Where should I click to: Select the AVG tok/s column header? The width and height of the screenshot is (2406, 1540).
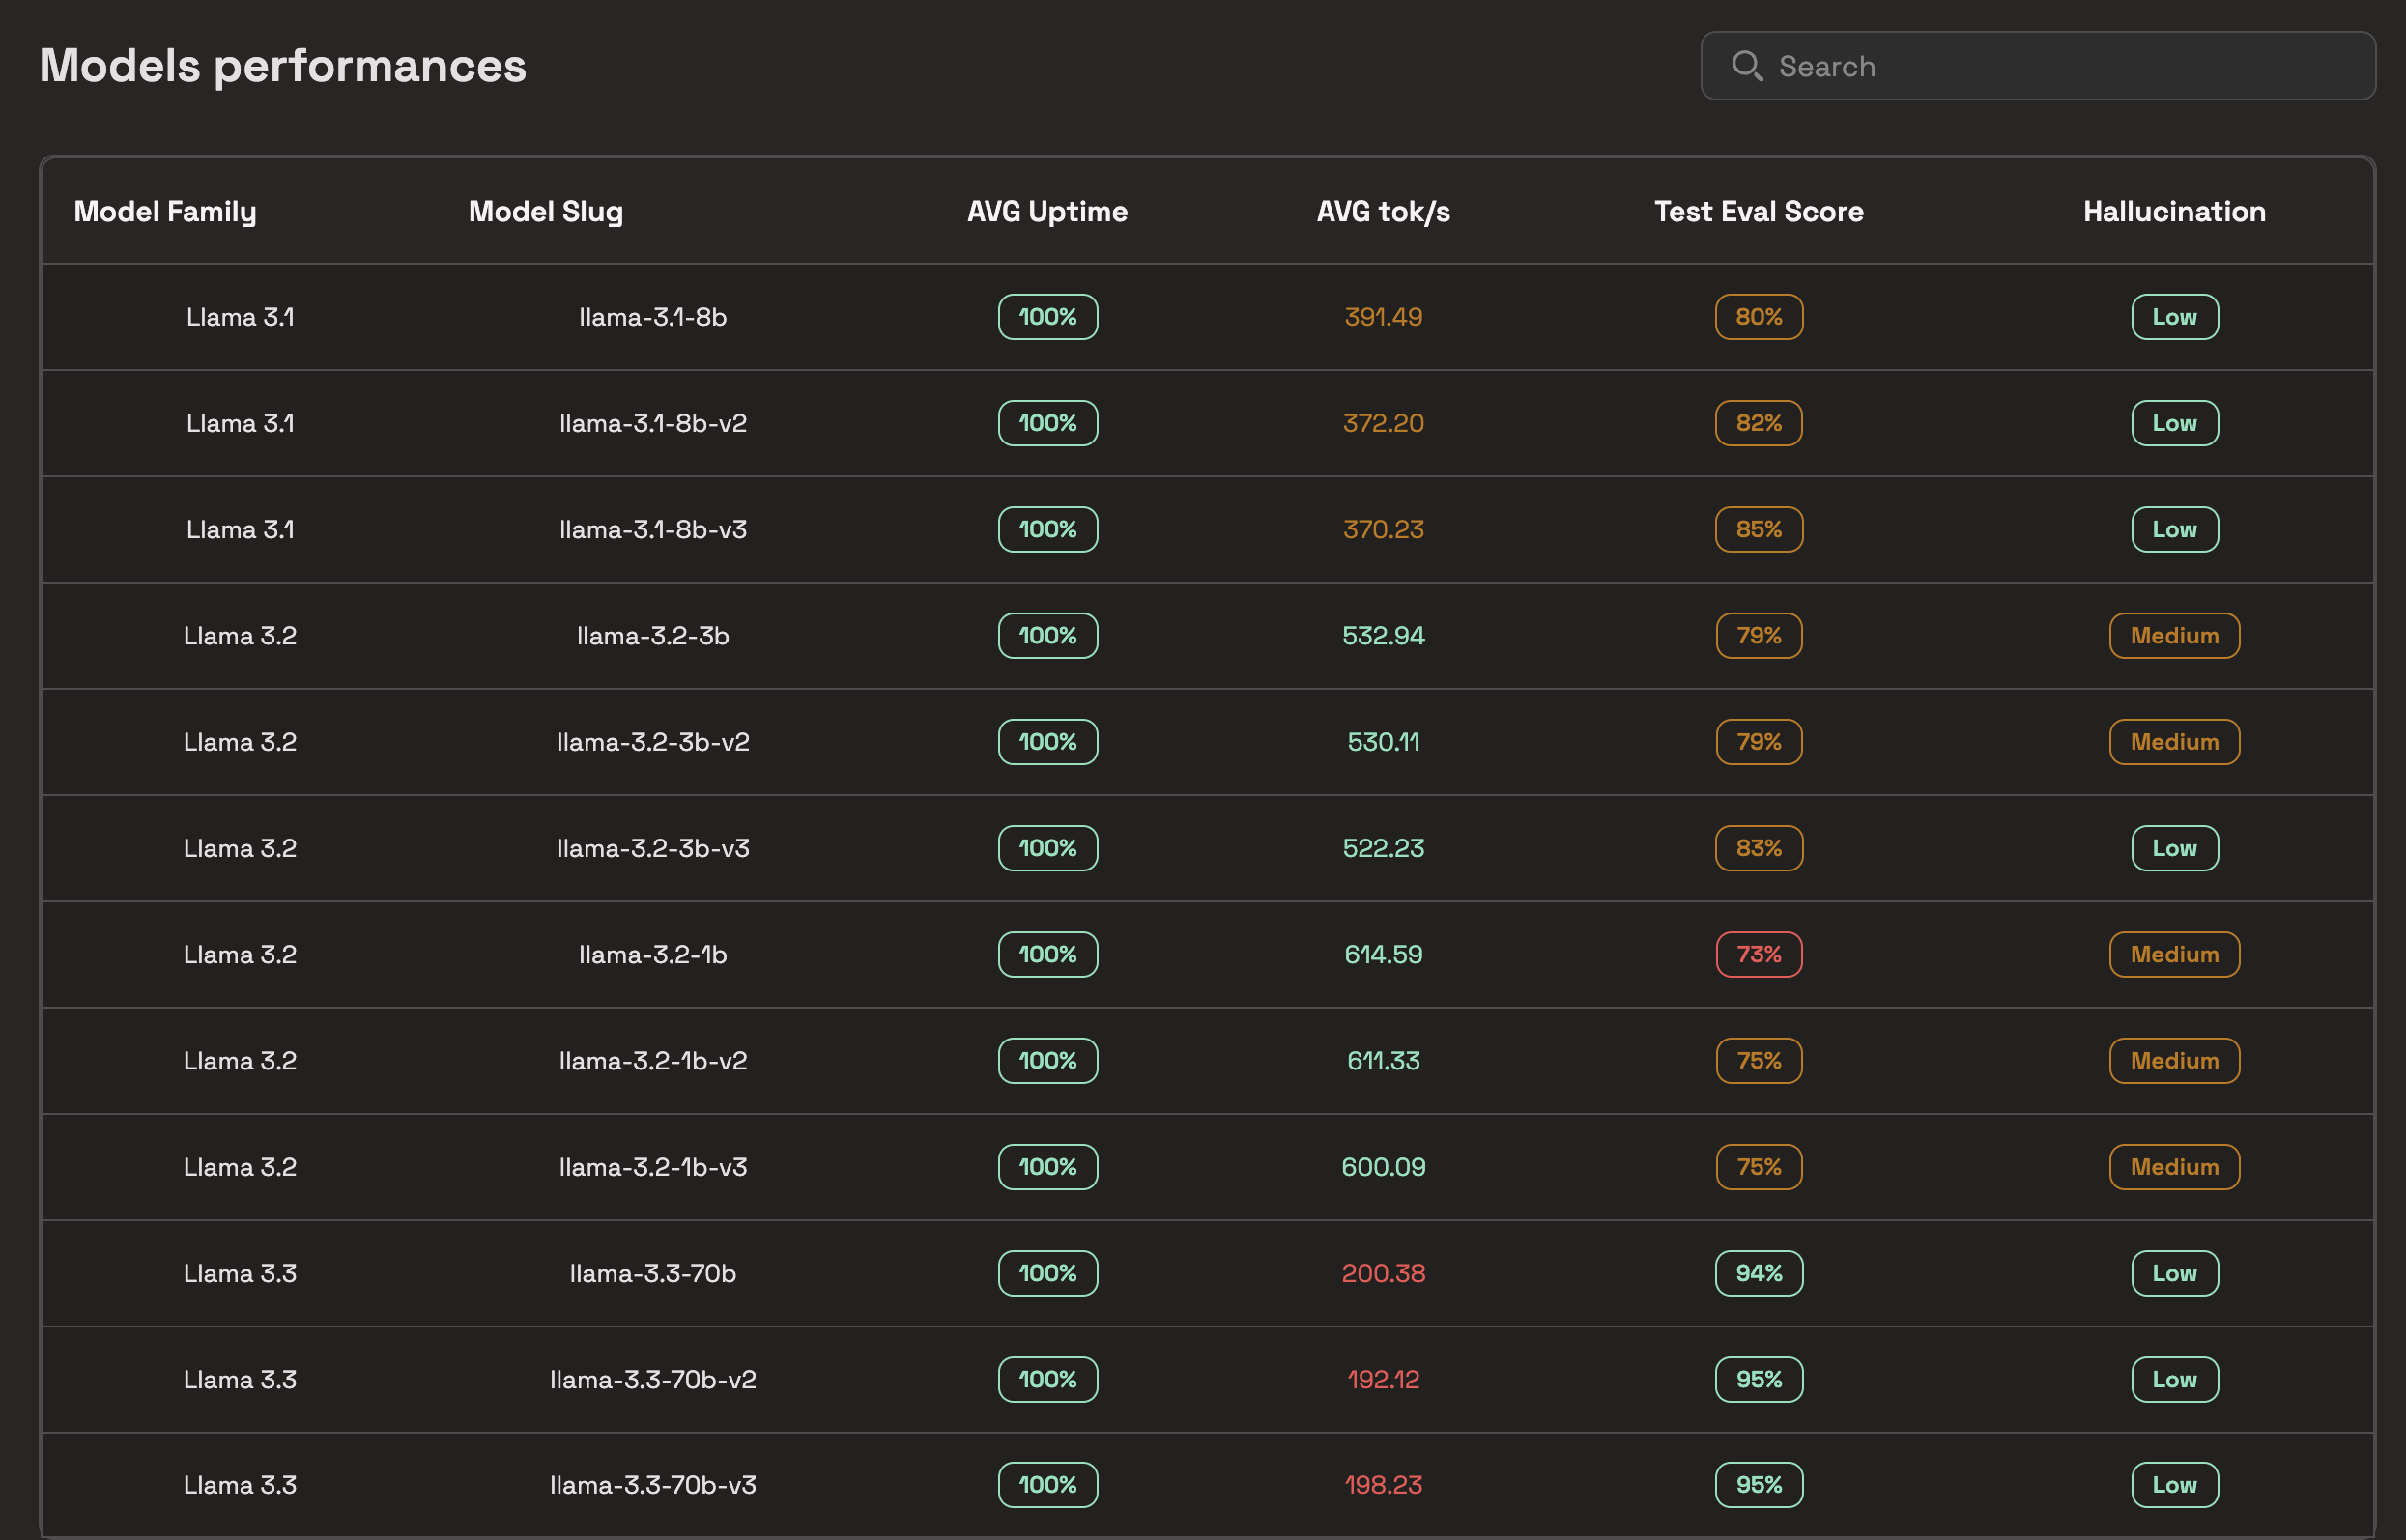tap(1383, 211)
